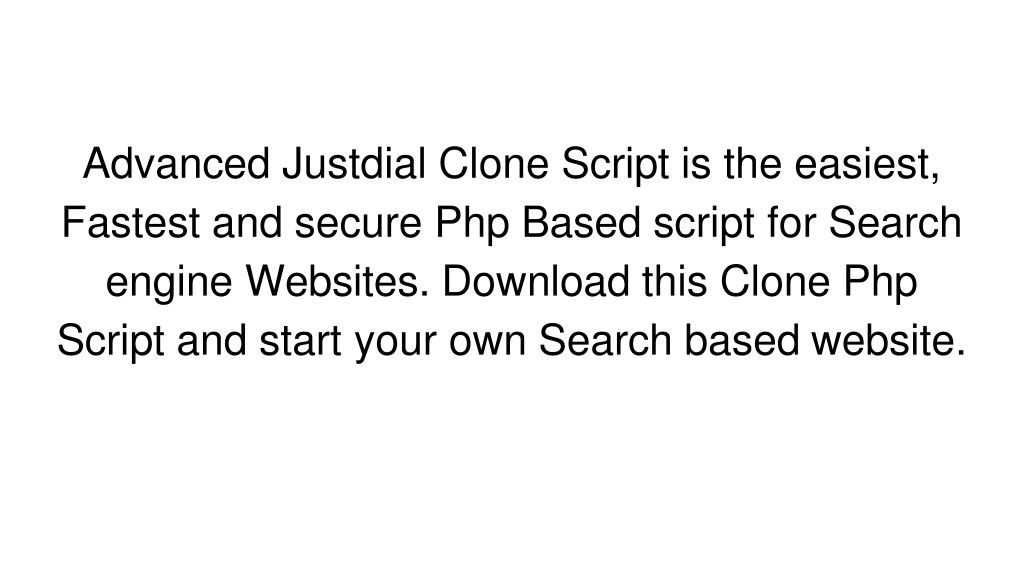Viewport: 1024px width, 576px height.
Task: Click the lowercase word "based" in last line
Action: (x=742, y=341)
